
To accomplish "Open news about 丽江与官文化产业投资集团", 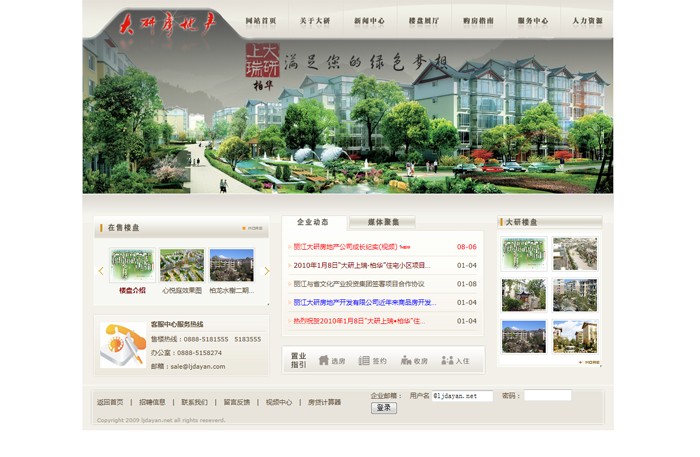I will coord(360,284).
